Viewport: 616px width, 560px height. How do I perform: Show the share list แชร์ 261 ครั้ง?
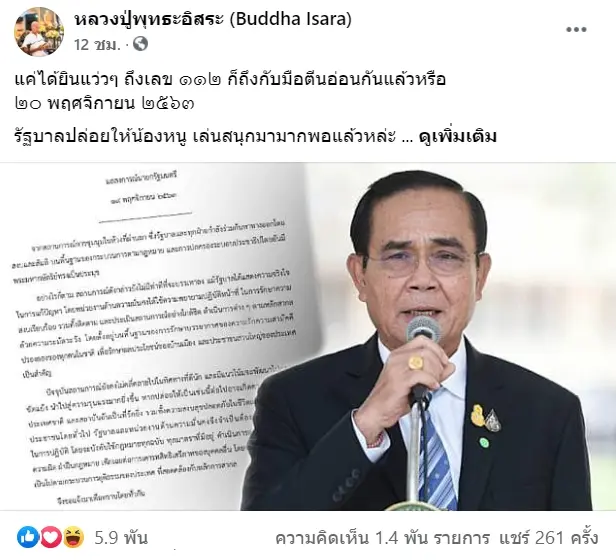click(x=549, y=538)
